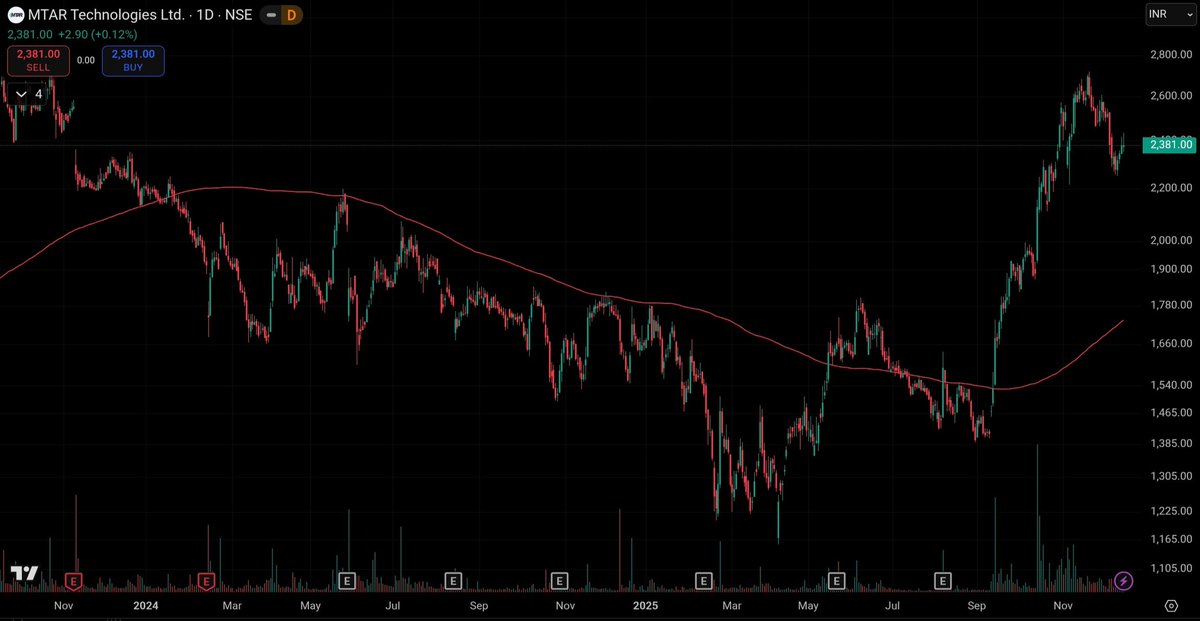This screenshot has height=621, width=1200.
Task: Click the TradingView logo on the chart
Action: (x=24, y=573)
